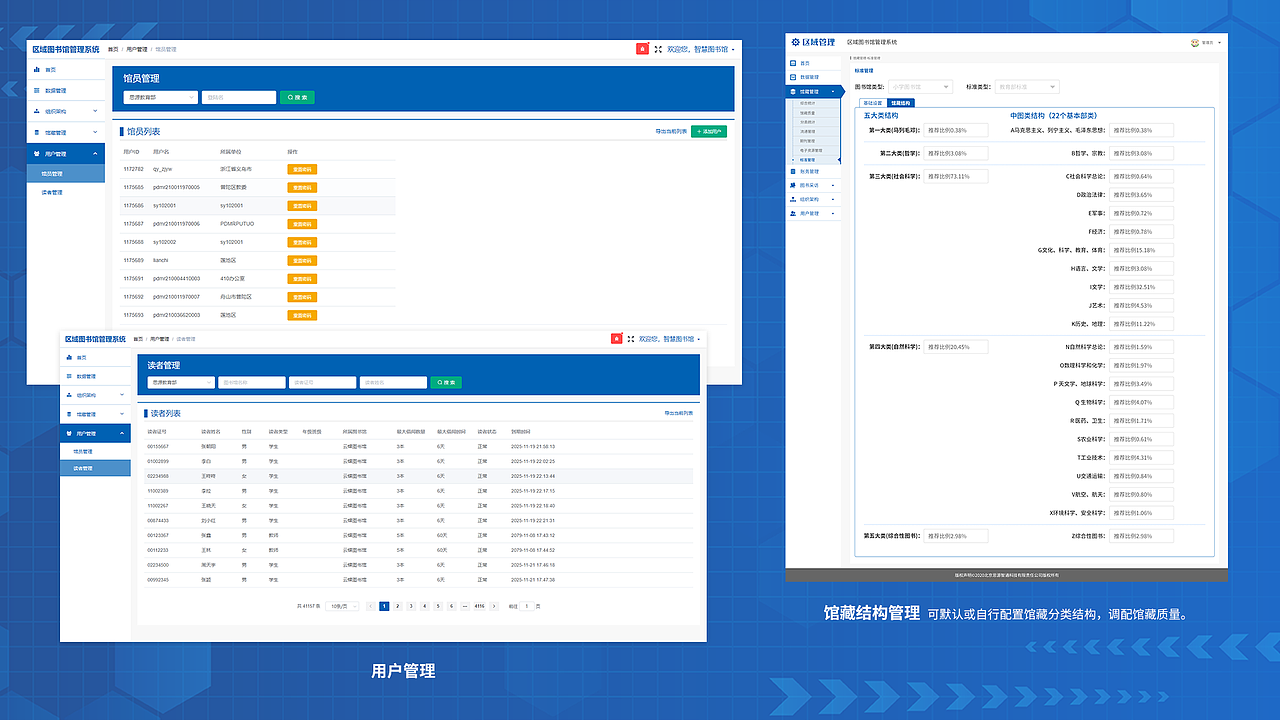This screenshot has width=1280, height=720.
Task: Click the 馆藏管理 icon in 馆员管理 sidebar
Action: (37, 132)
